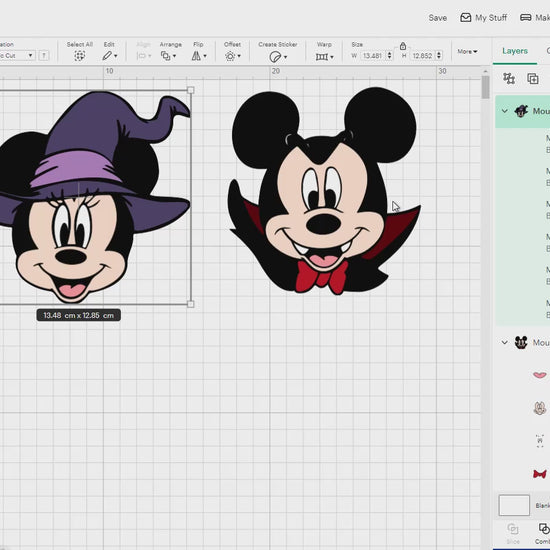The height and width of the screenshot is (550, 550).
Task: Click the My Stuff envelope icon
Action: point(465,18)
